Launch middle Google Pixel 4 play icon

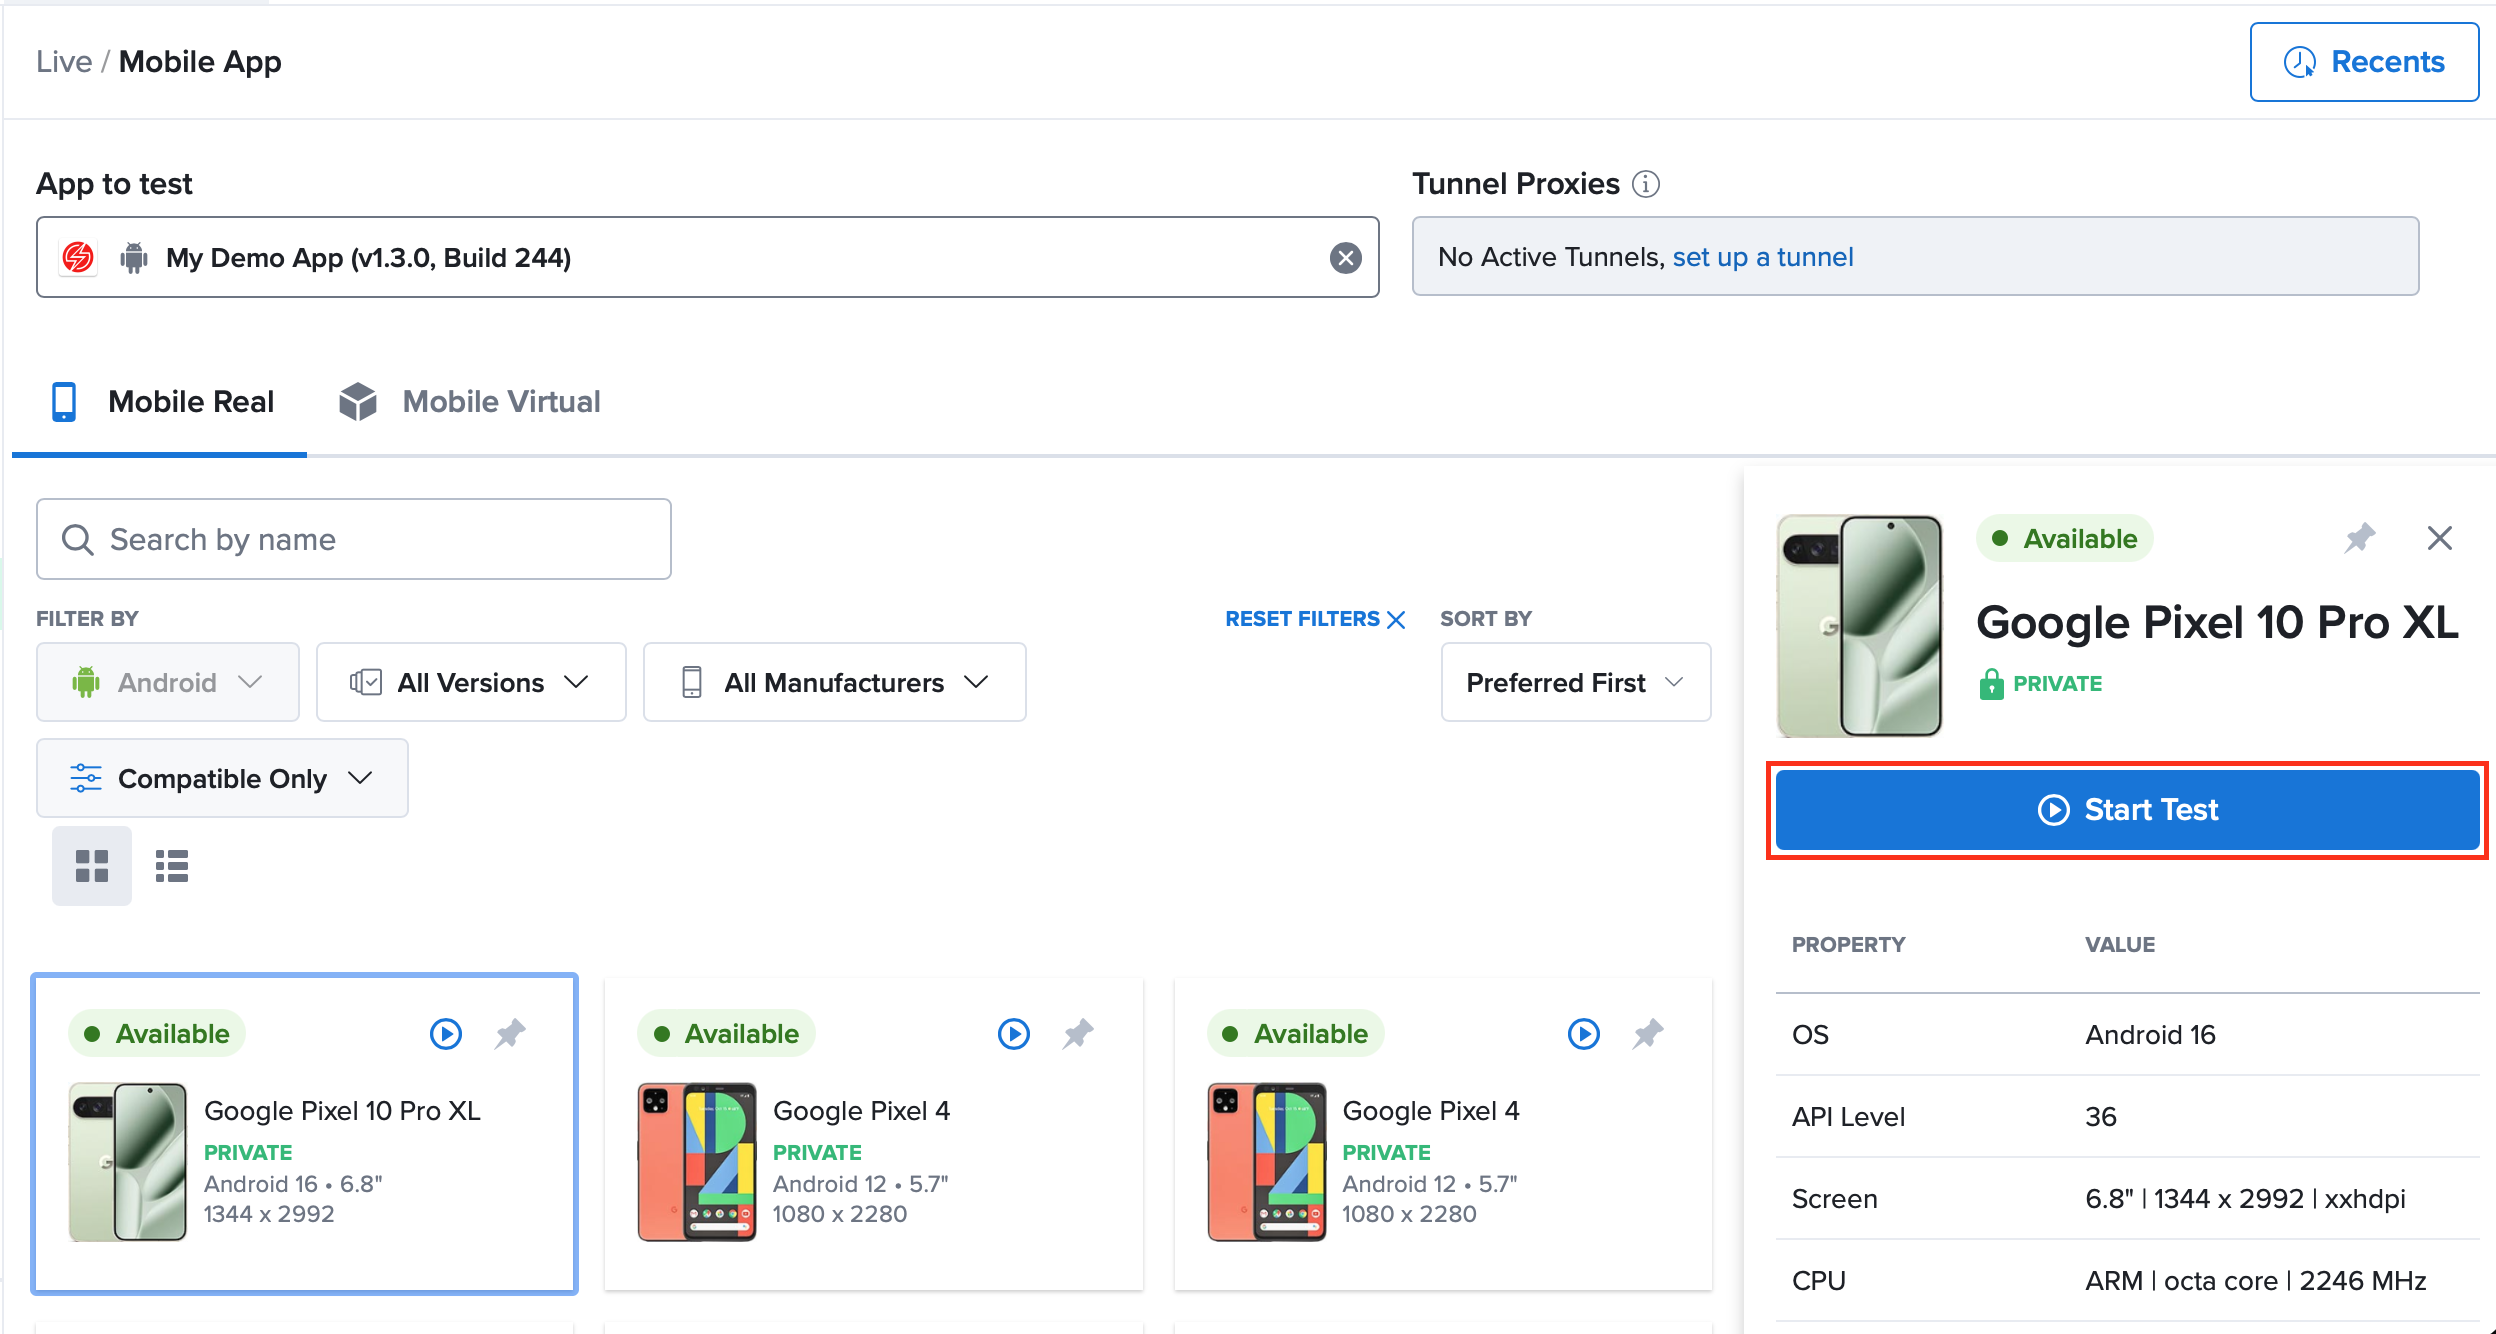[1014, 1033]
